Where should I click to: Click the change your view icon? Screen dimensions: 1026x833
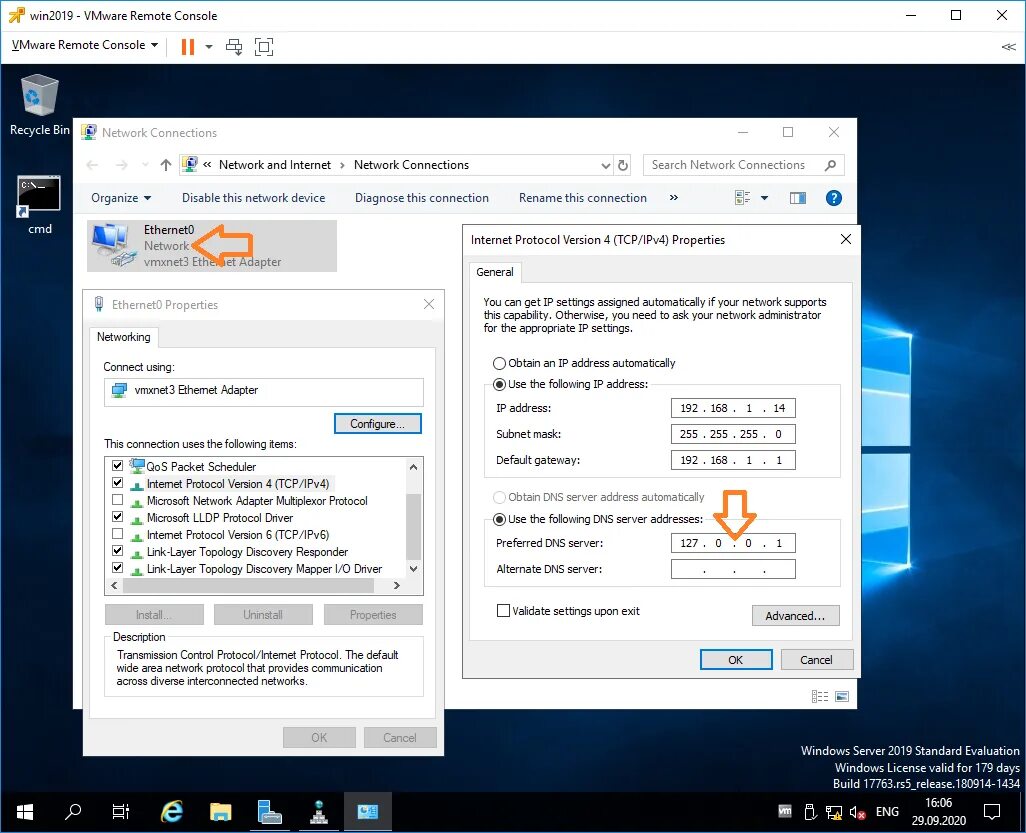[743, 198]
